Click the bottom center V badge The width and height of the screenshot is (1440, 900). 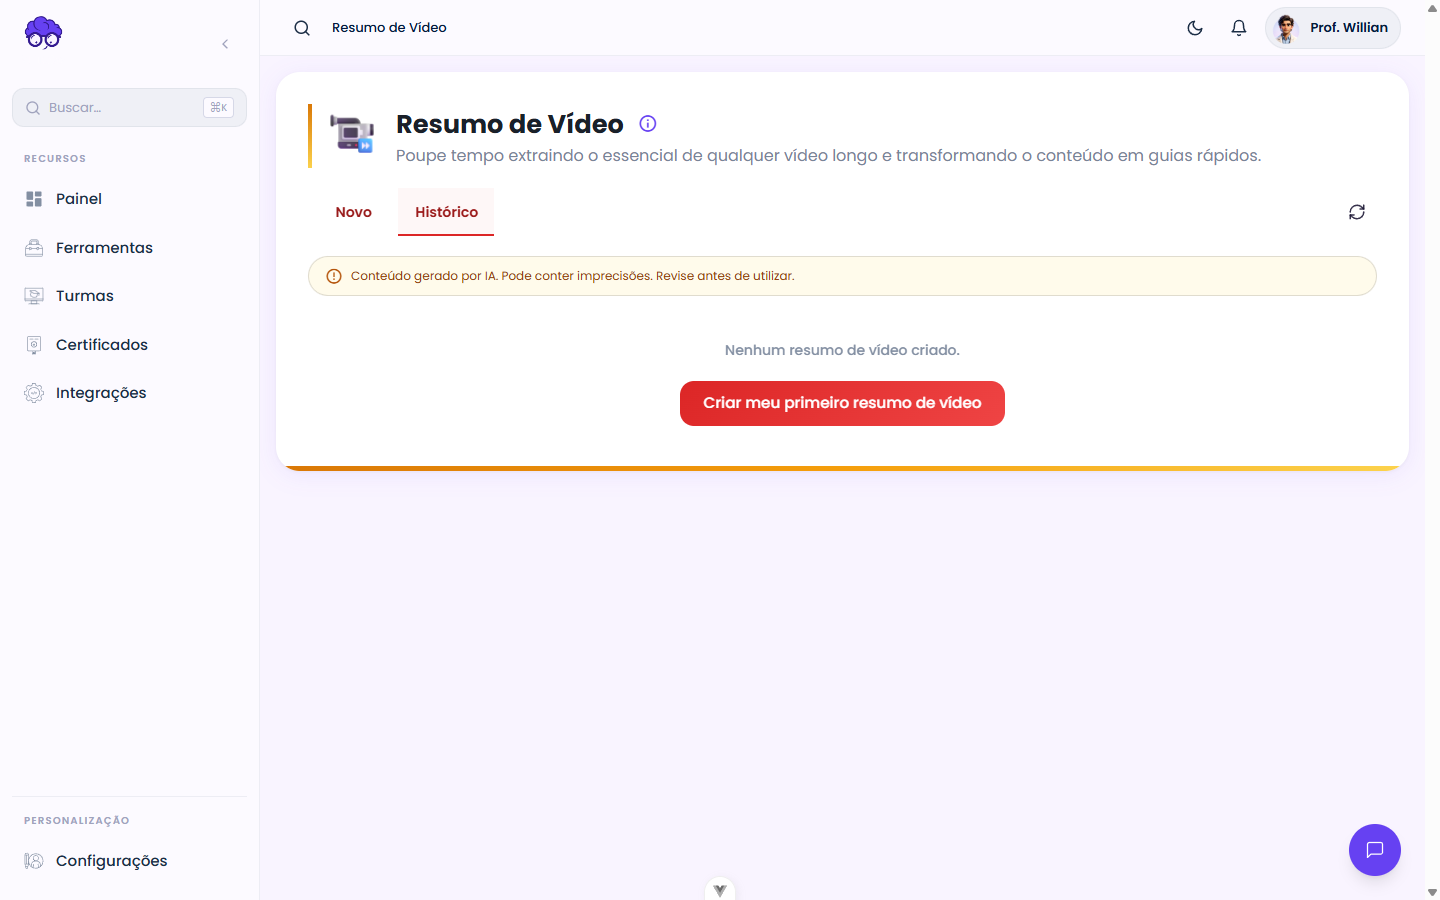[x=720, y=889]
